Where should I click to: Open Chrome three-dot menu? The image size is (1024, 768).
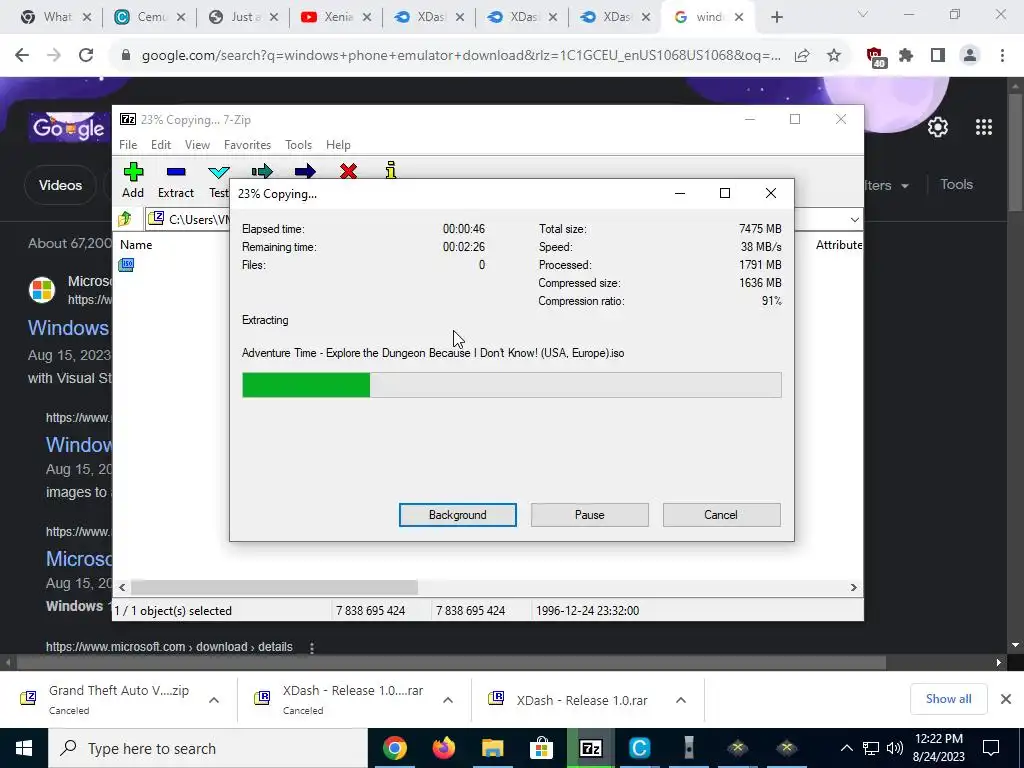[1002, 56]
